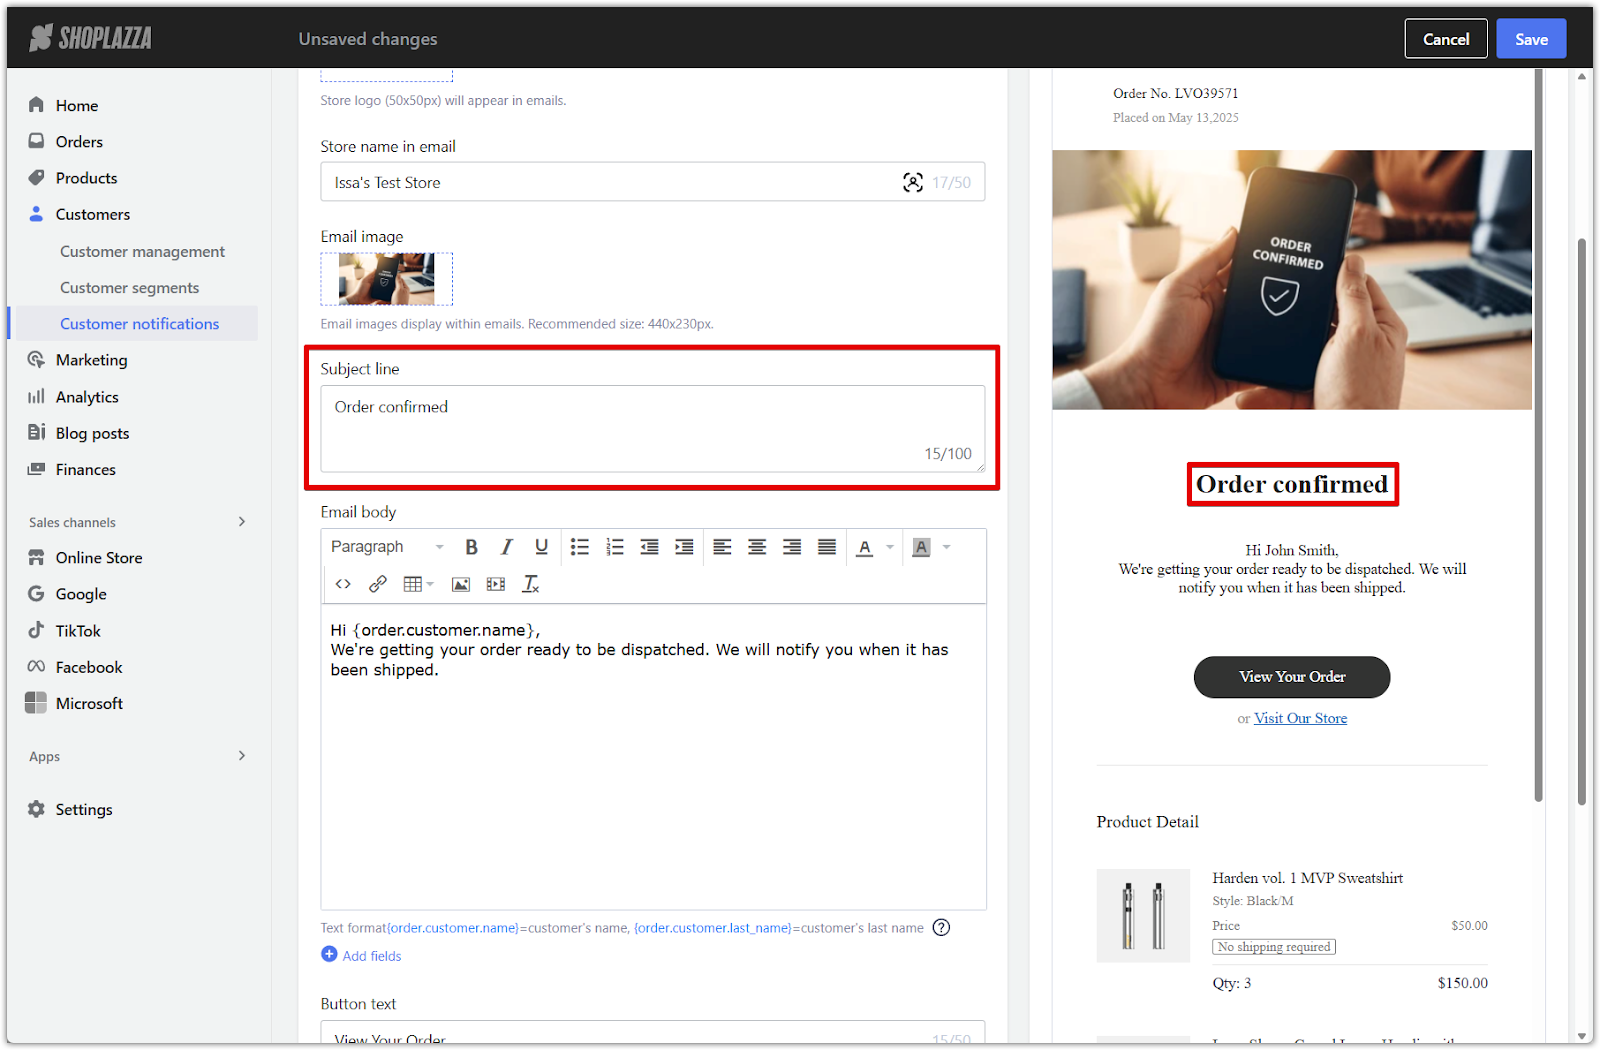This screenshot has width=1600, height=1050.
Task: Click Visit Our Store link in preview
Action: coord(1300,718)
